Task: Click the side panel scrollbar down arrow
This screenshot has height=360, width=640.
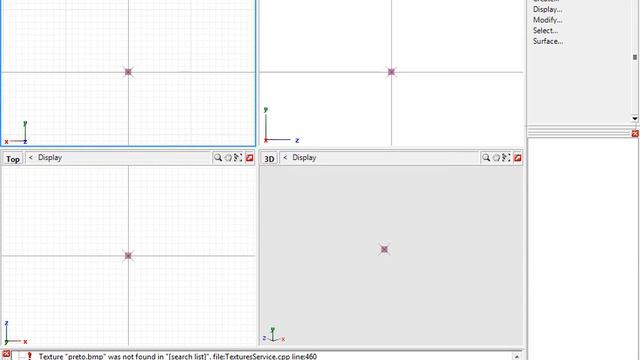Action: (x=635, y=118)
